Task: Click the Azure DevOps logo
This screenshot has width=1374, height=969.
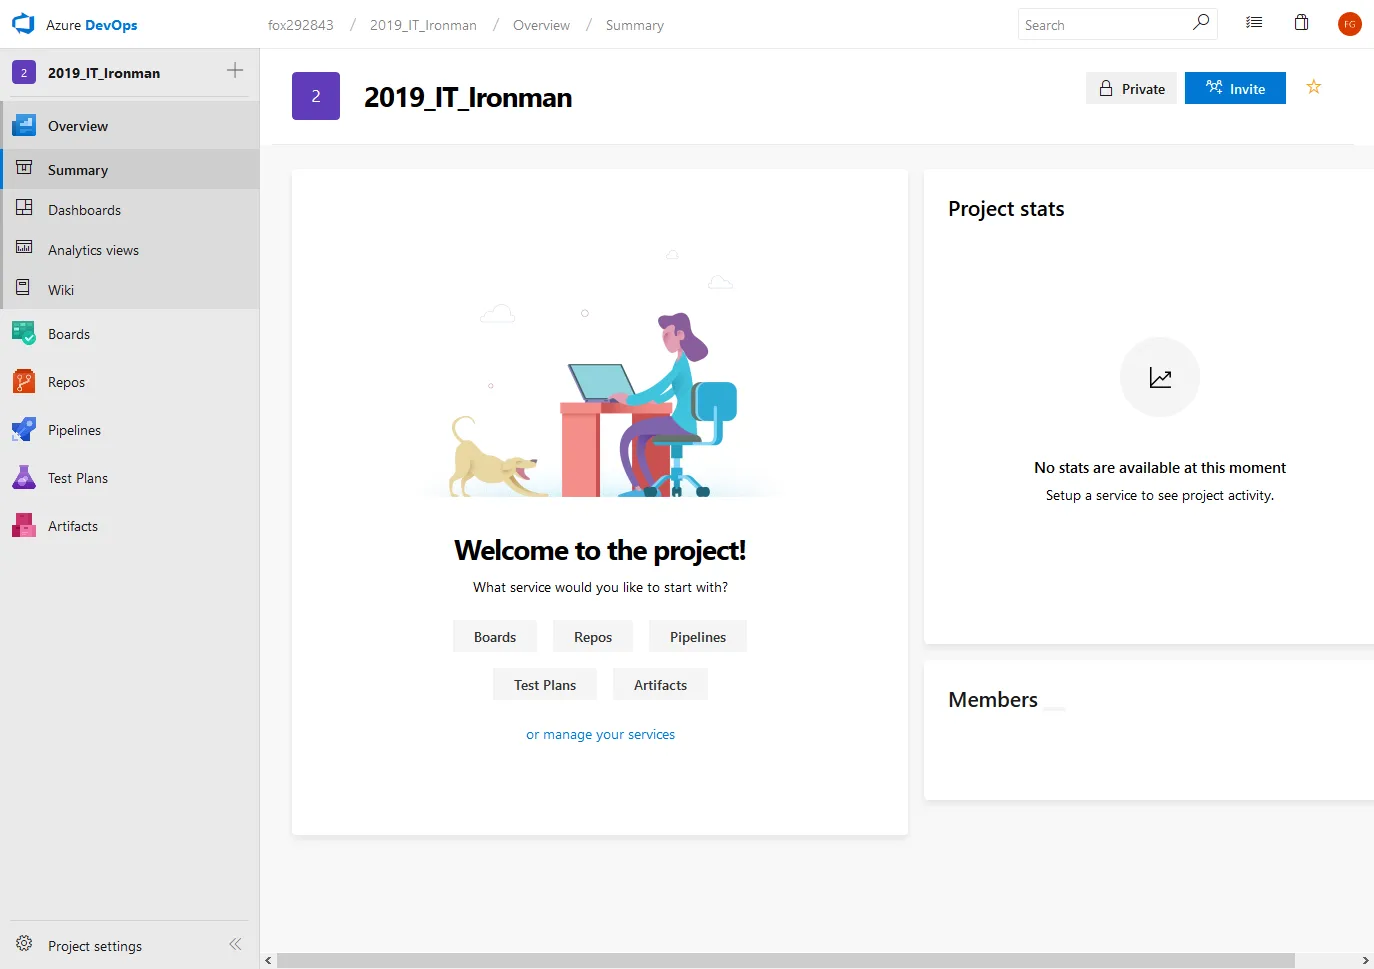Action: (24, 24)
